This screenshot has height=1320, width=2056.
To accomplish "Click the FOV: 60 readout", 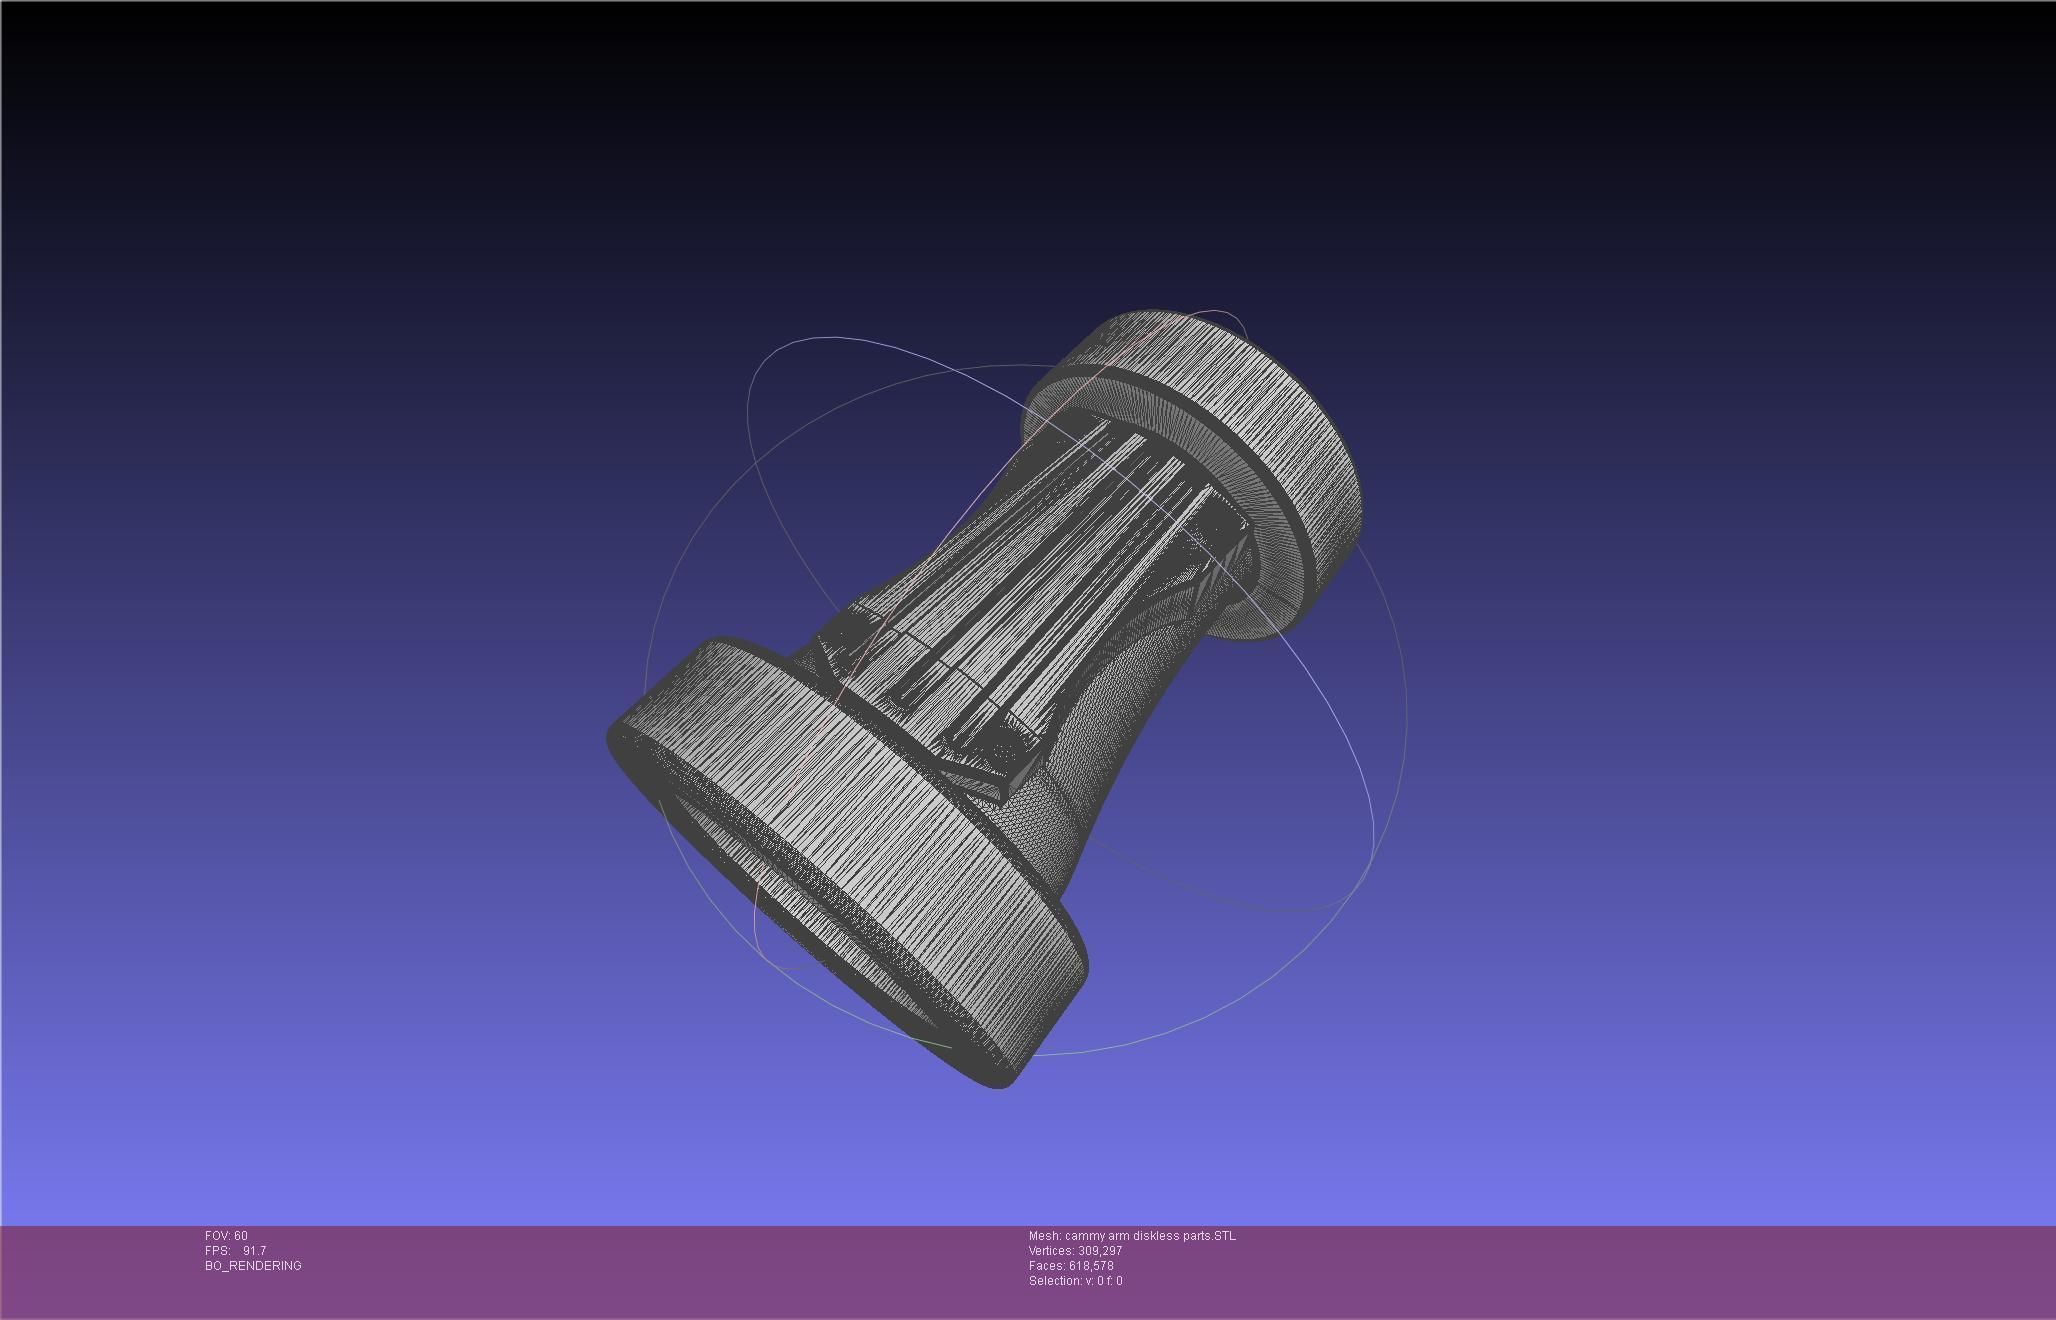I will point(226,1236).
